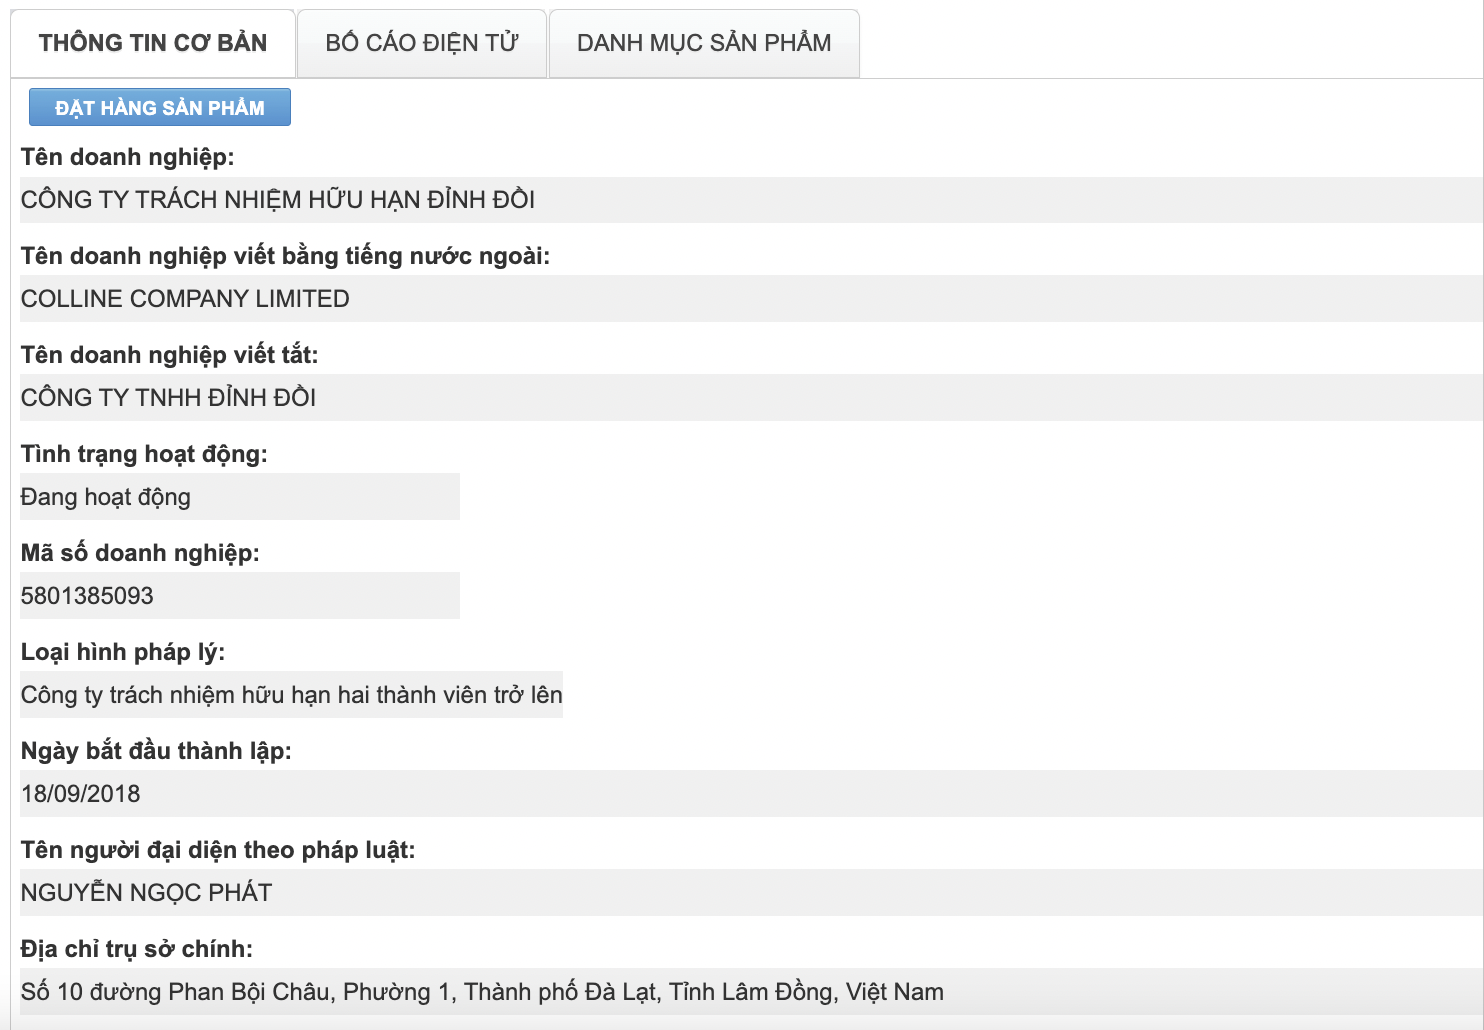Click the Ngày bắt đầu thành lập label

pos(156,751)
